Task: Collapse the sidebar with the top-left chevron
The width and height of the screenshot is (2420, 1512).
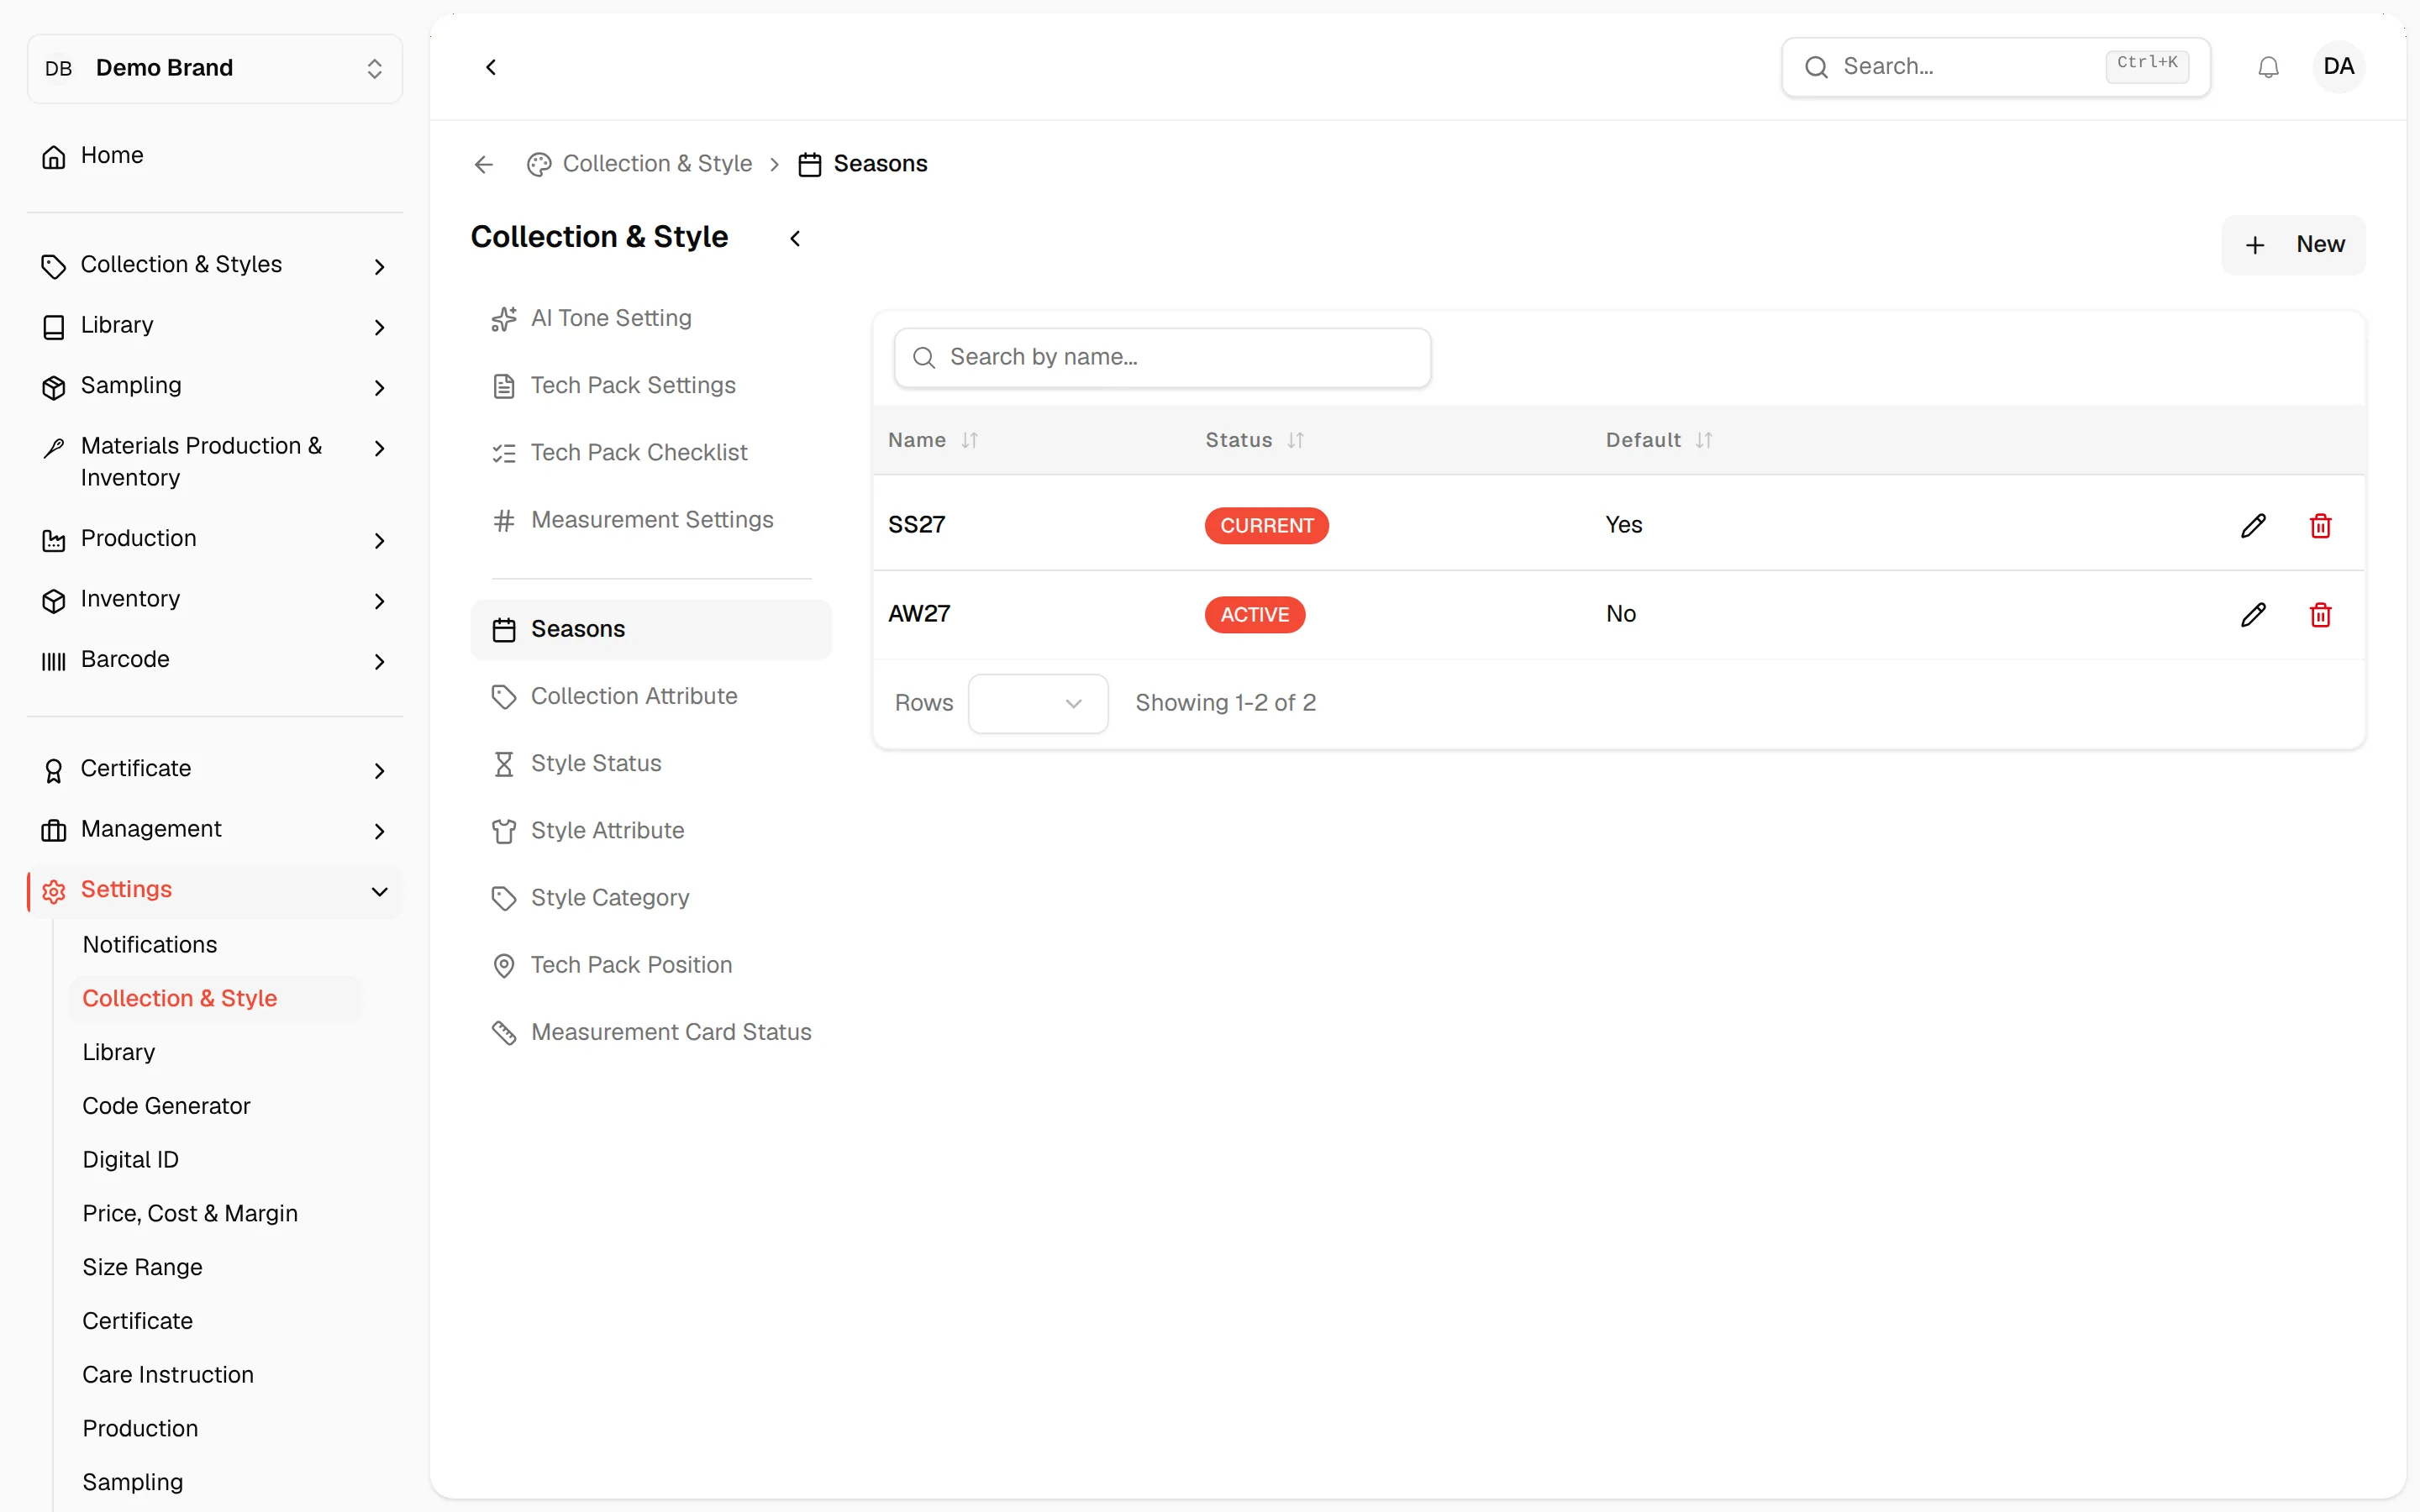Action: coord(491,67)
